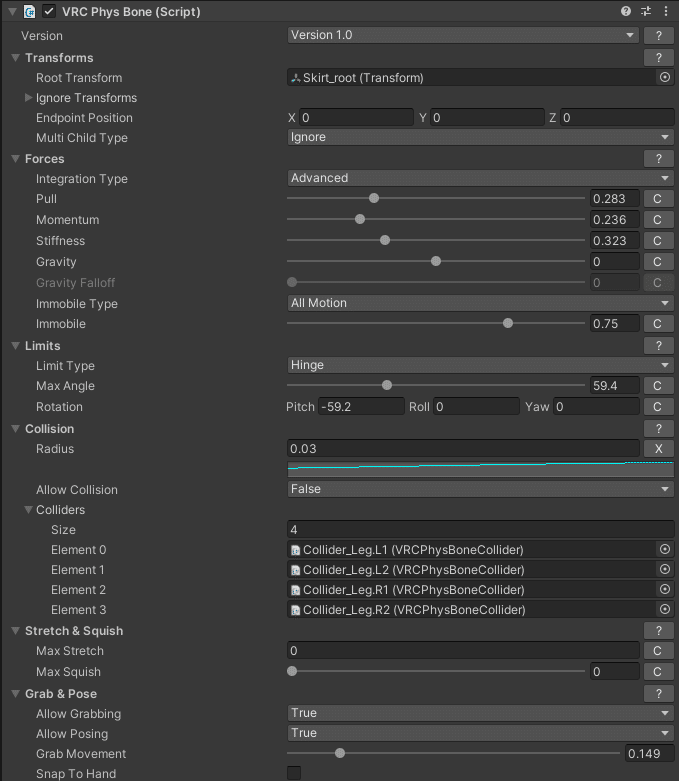Disable the VRC Phys Bone component checkbox

49,12
